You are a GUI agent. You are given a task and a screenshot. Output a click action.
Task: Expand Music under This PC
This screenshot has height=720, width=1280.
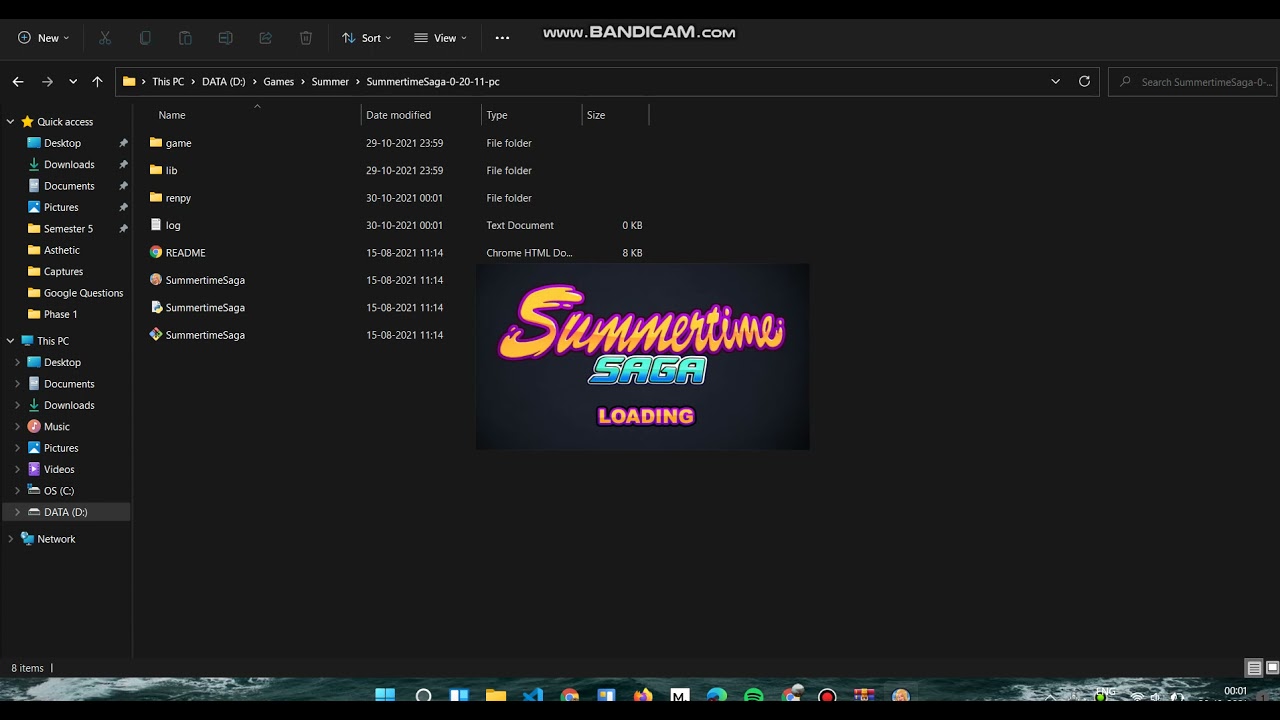17,427
